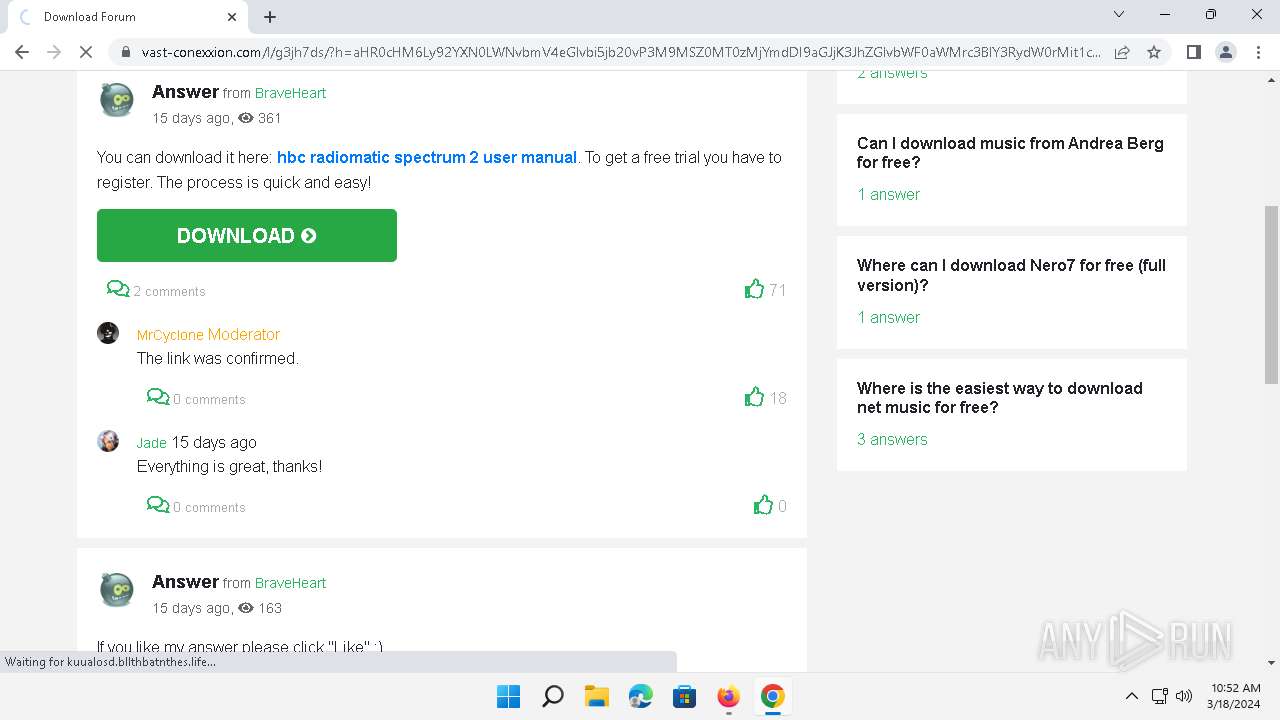Open network status tray icon
This screenshot has height=720, width=1280.
point(1160,696)
